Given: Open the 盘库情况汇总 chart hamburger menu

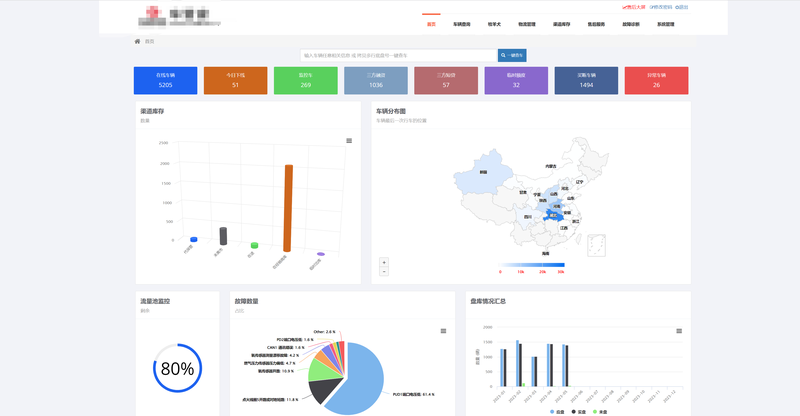Looking at the screenshot, I should (x=679, y=331).
